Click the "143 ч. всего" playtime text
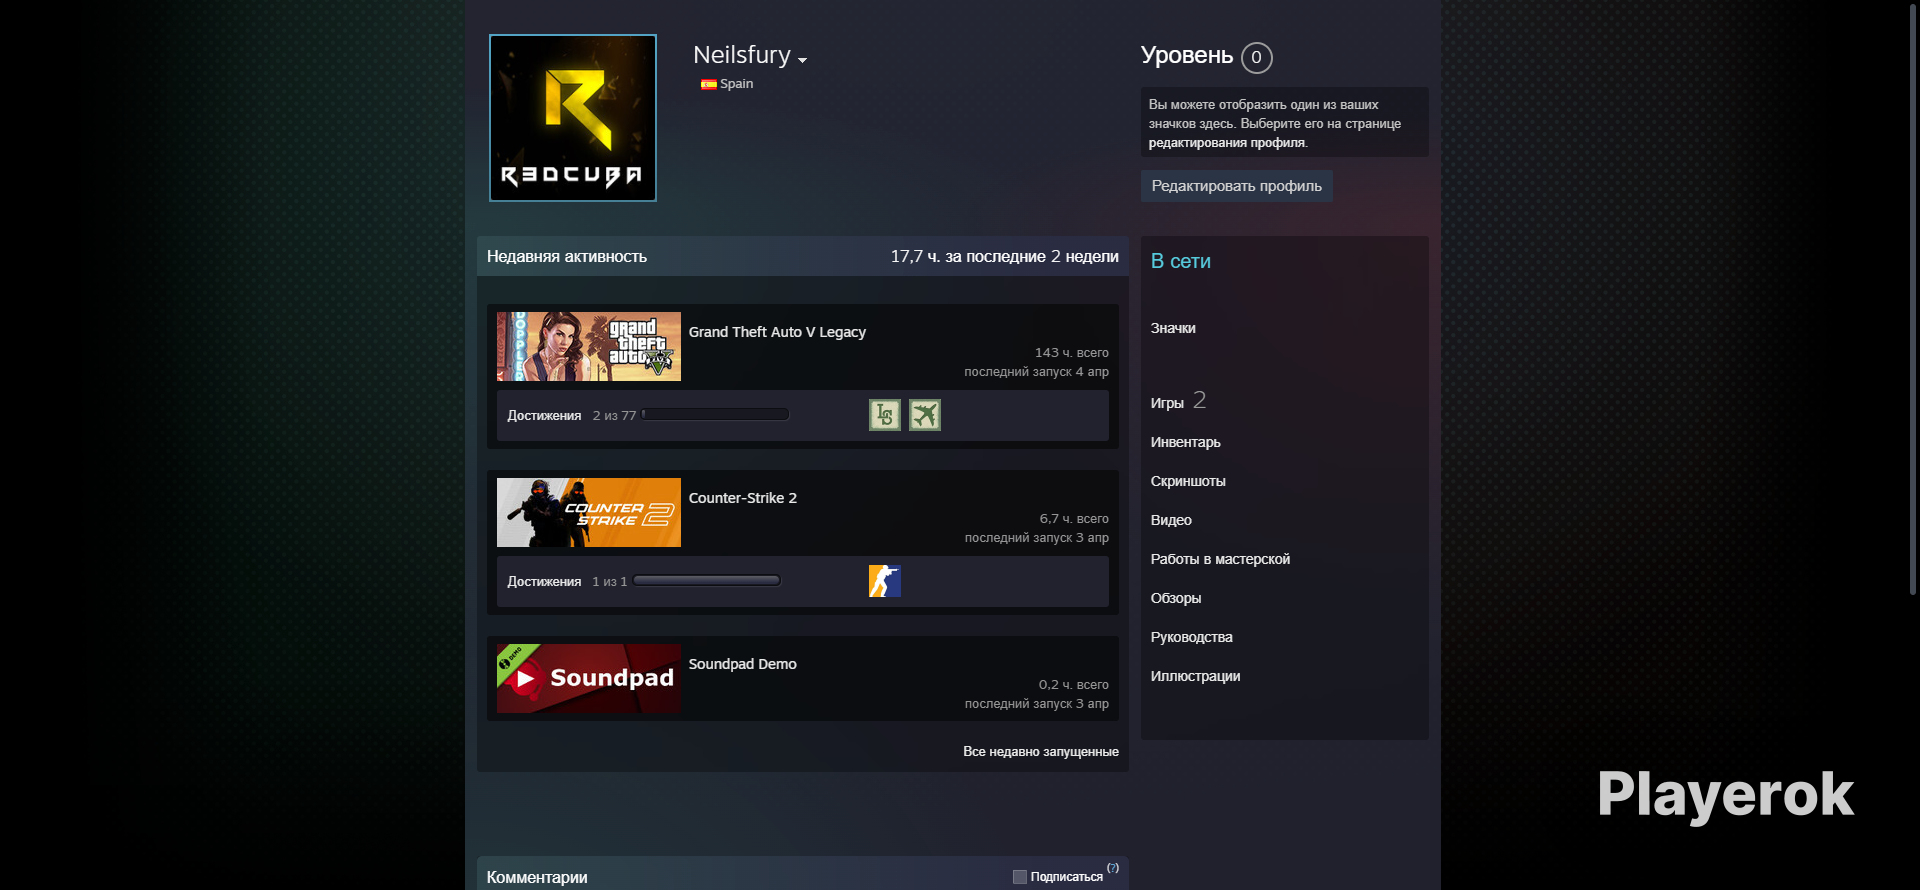Image resolution: width=1920 pixels, height=890 pixels. point(1072,353)
